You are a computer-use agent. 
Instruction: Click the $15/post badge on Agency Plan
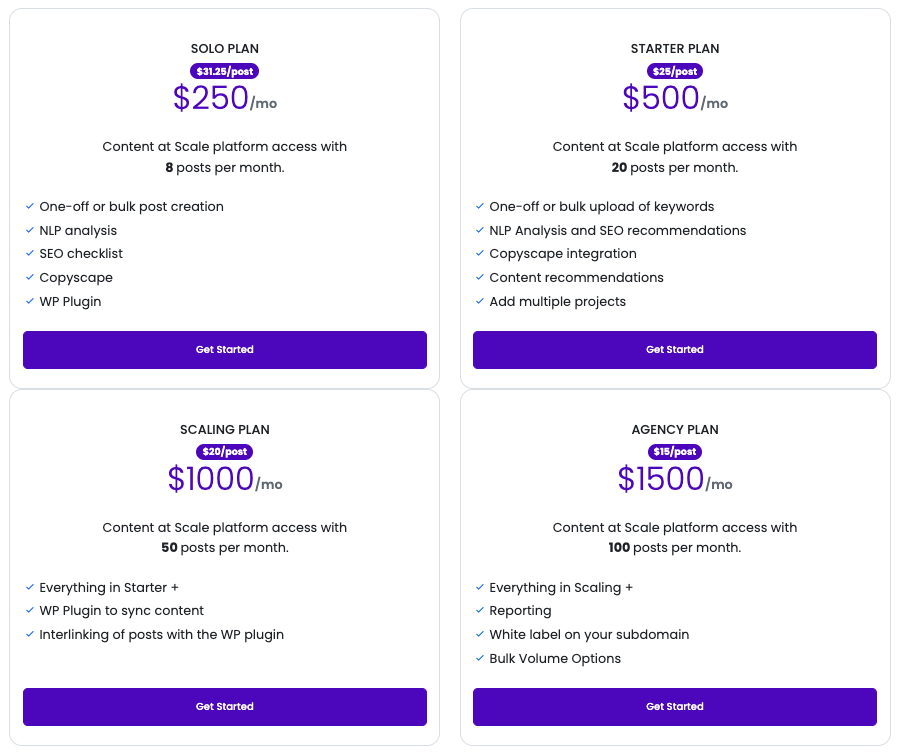click(x=675, y=452)
